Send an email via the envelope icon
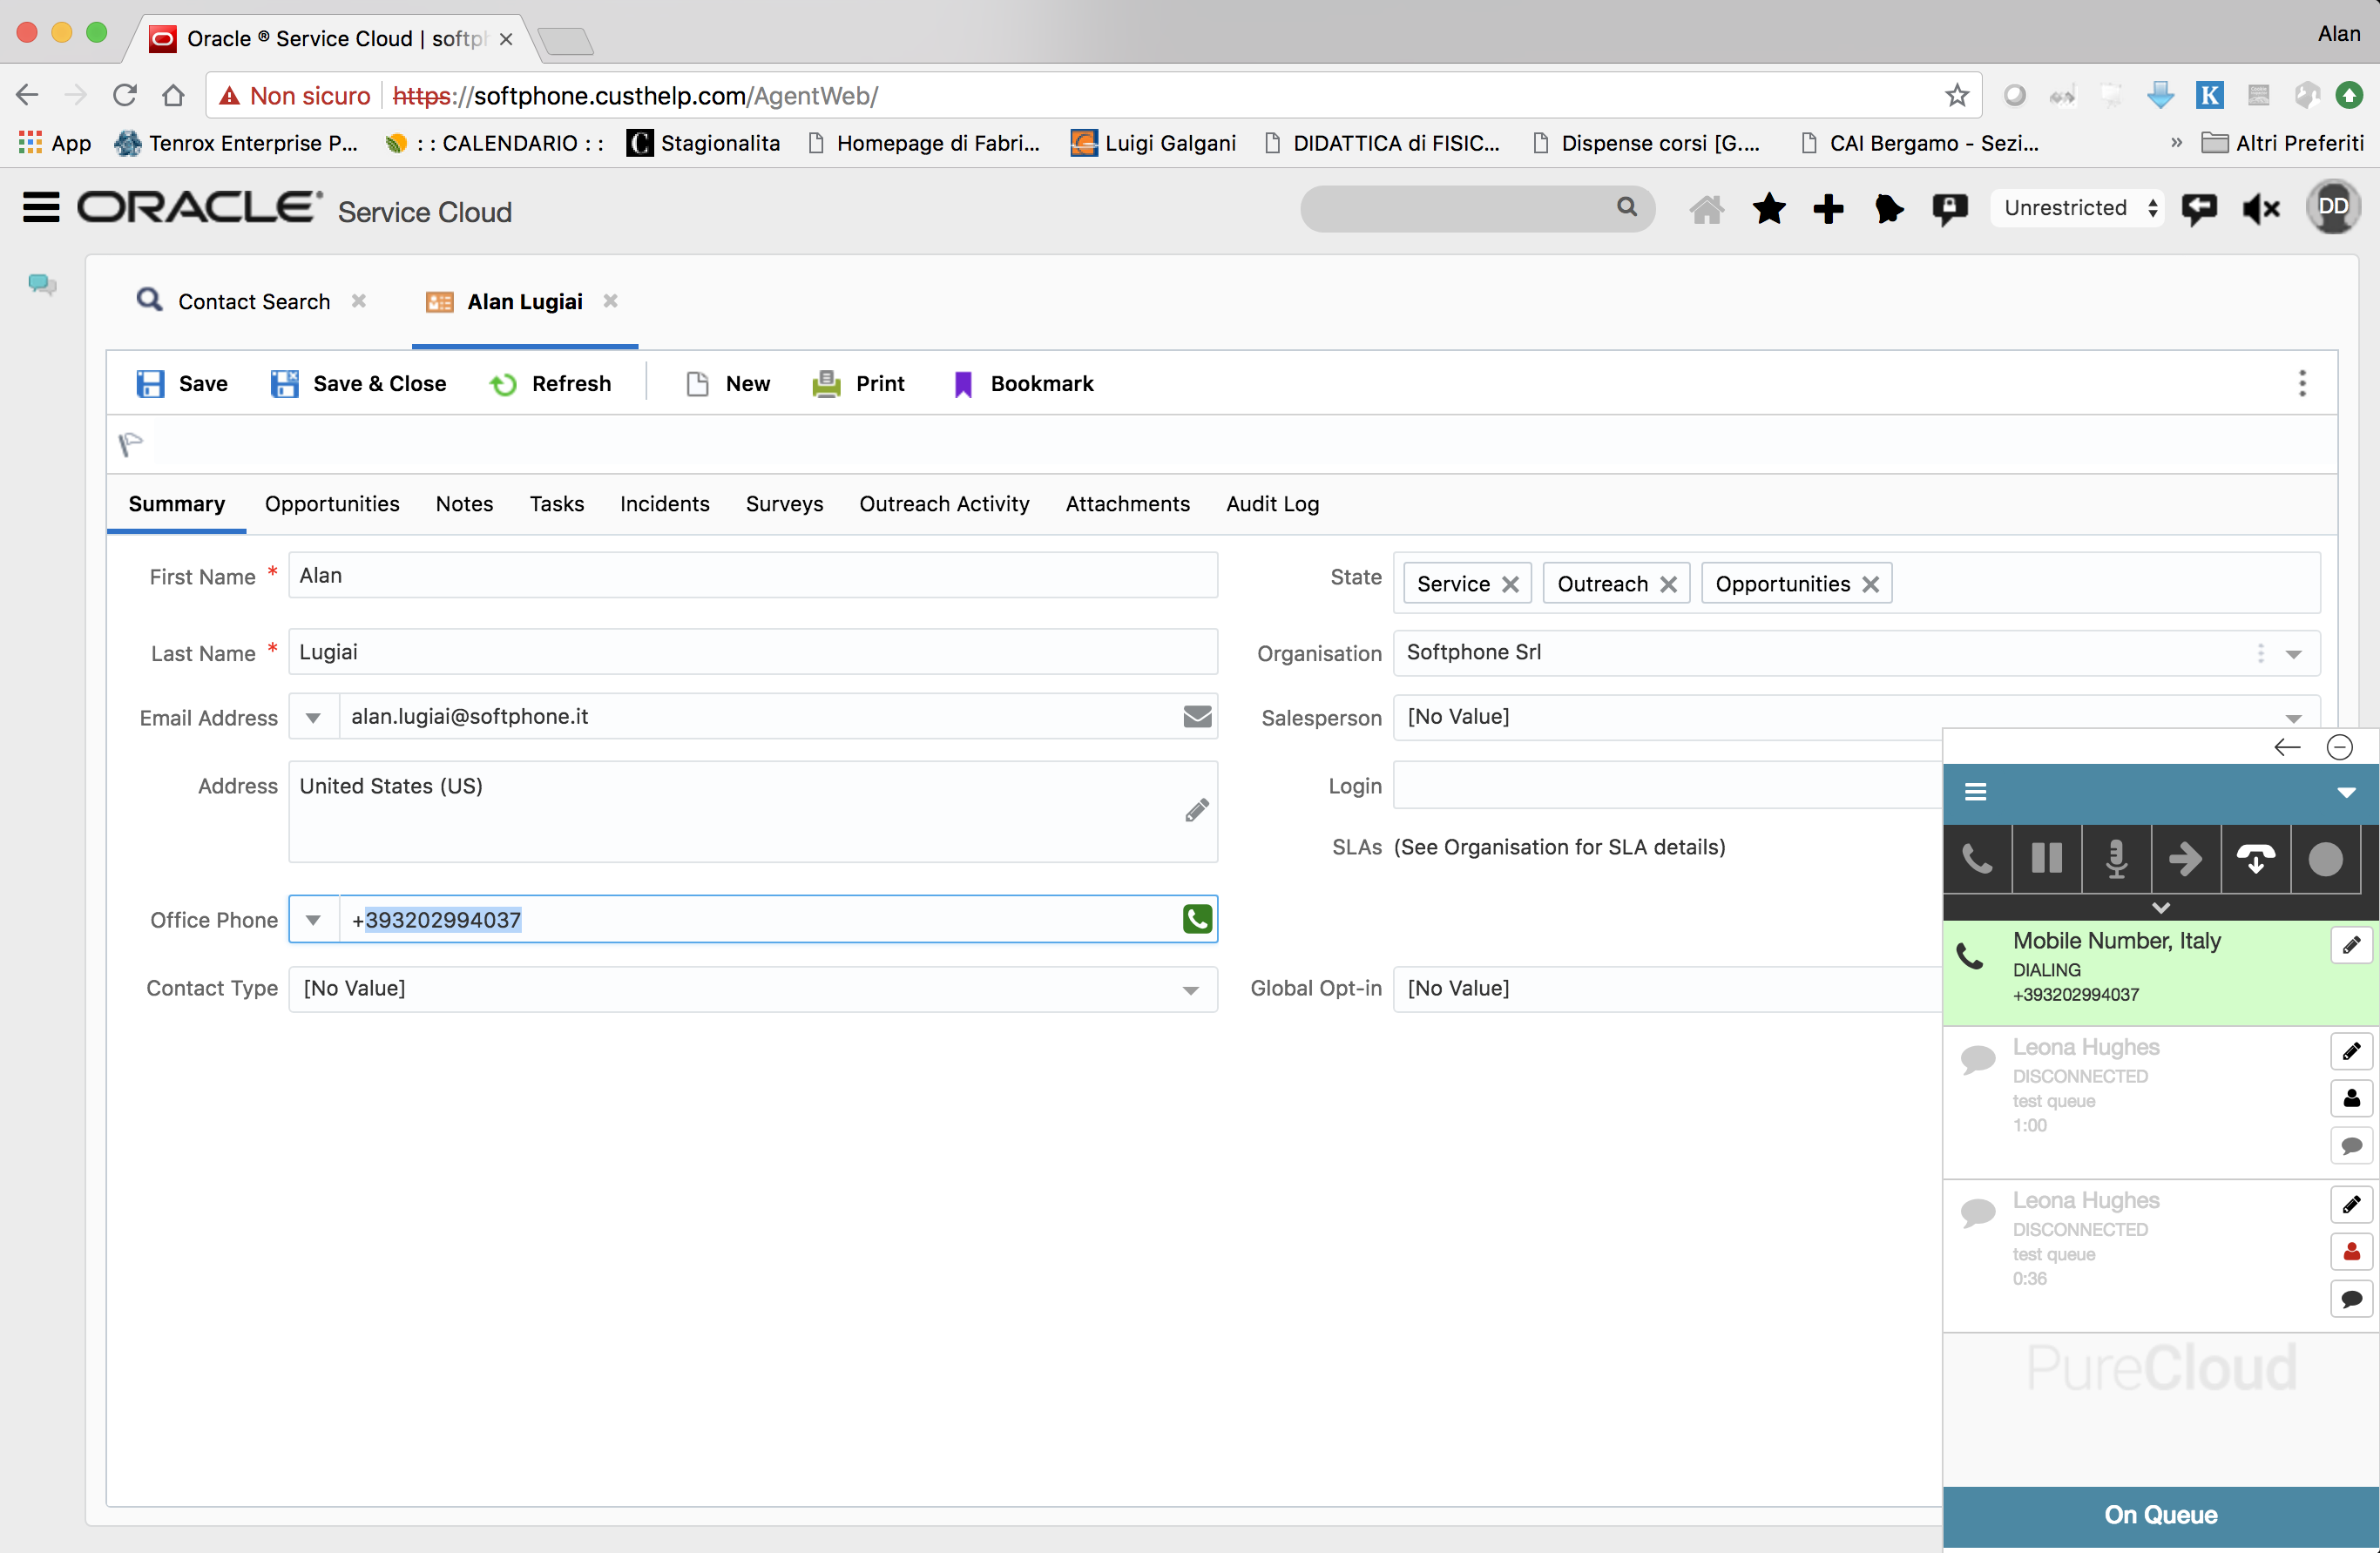The image size is (2380, 1553). (1196, 716)
